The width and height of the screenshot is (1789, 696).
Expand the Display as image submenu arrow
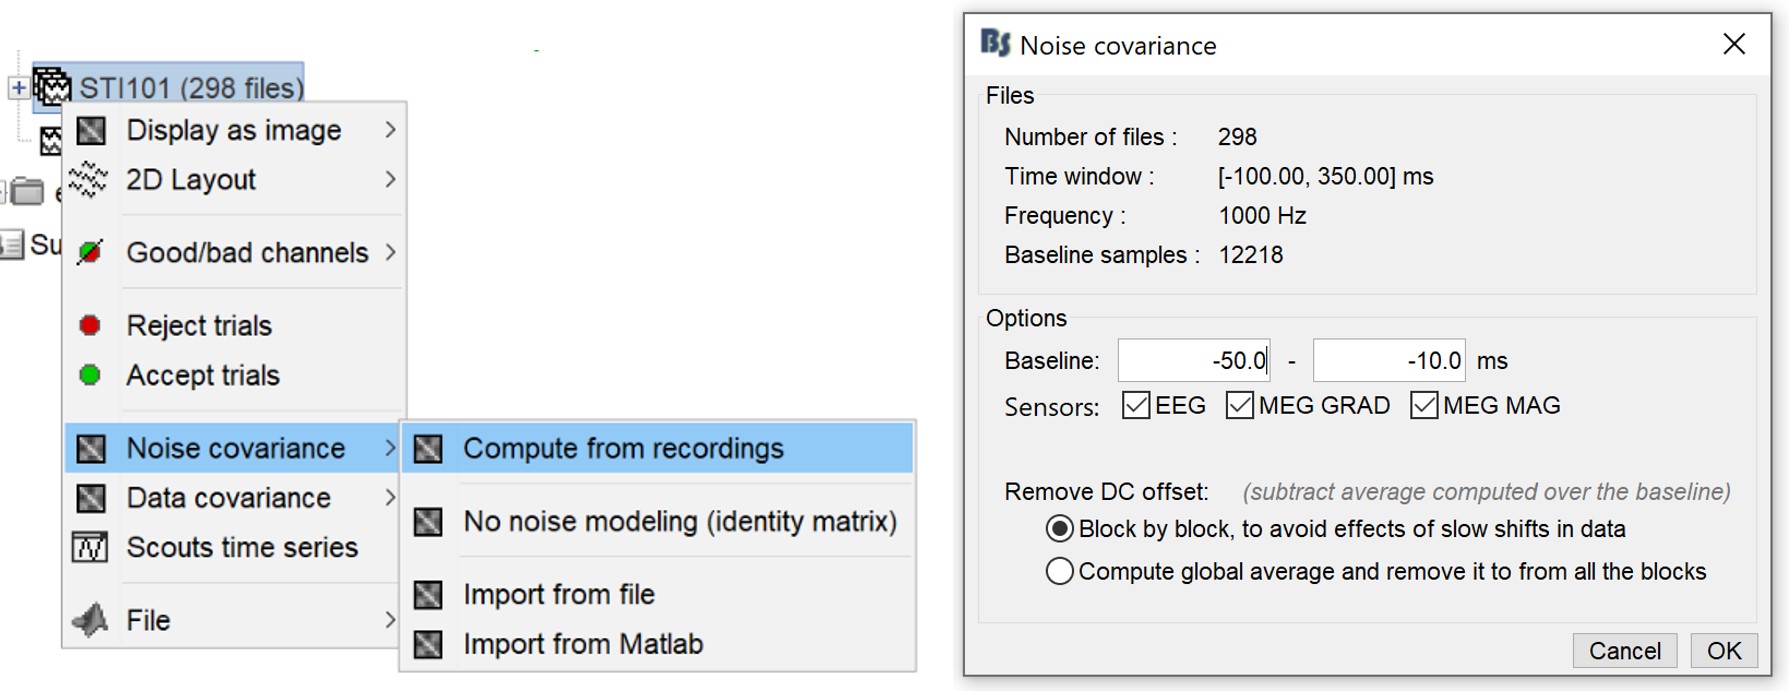point(390,130)
